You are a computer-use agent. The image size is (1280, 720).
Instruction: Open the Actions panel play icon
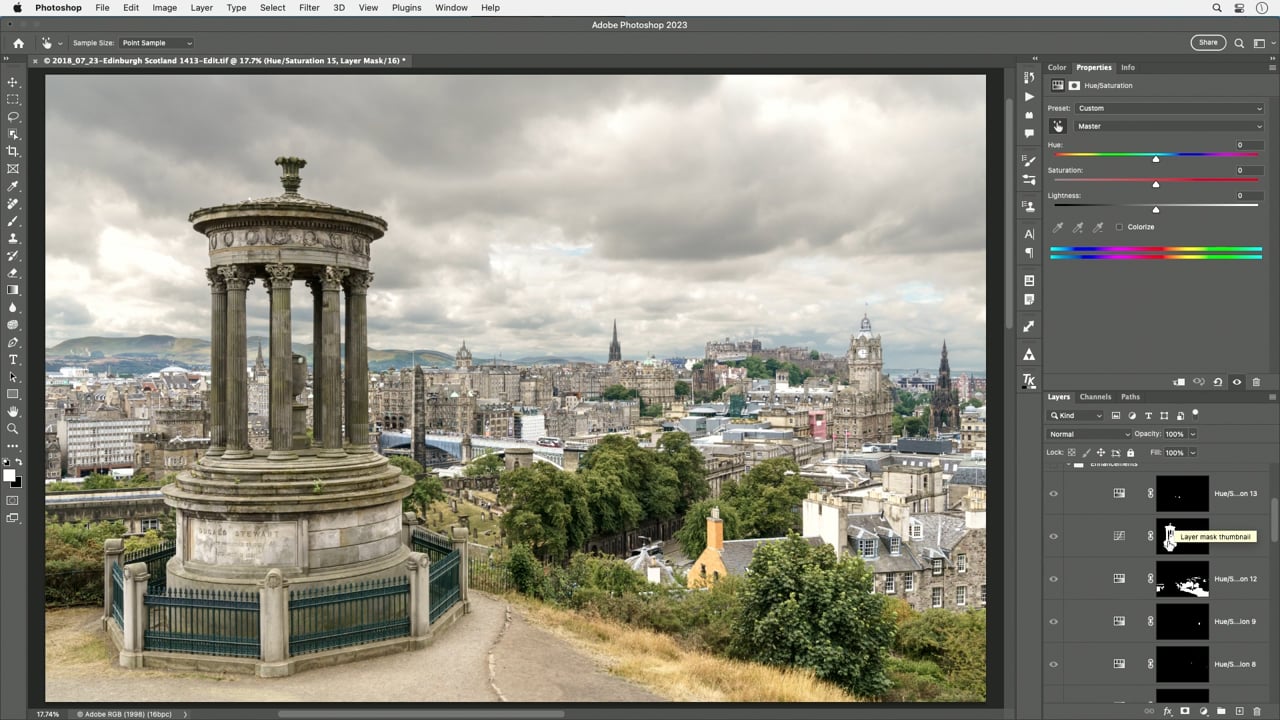[x=1029, y=97]
